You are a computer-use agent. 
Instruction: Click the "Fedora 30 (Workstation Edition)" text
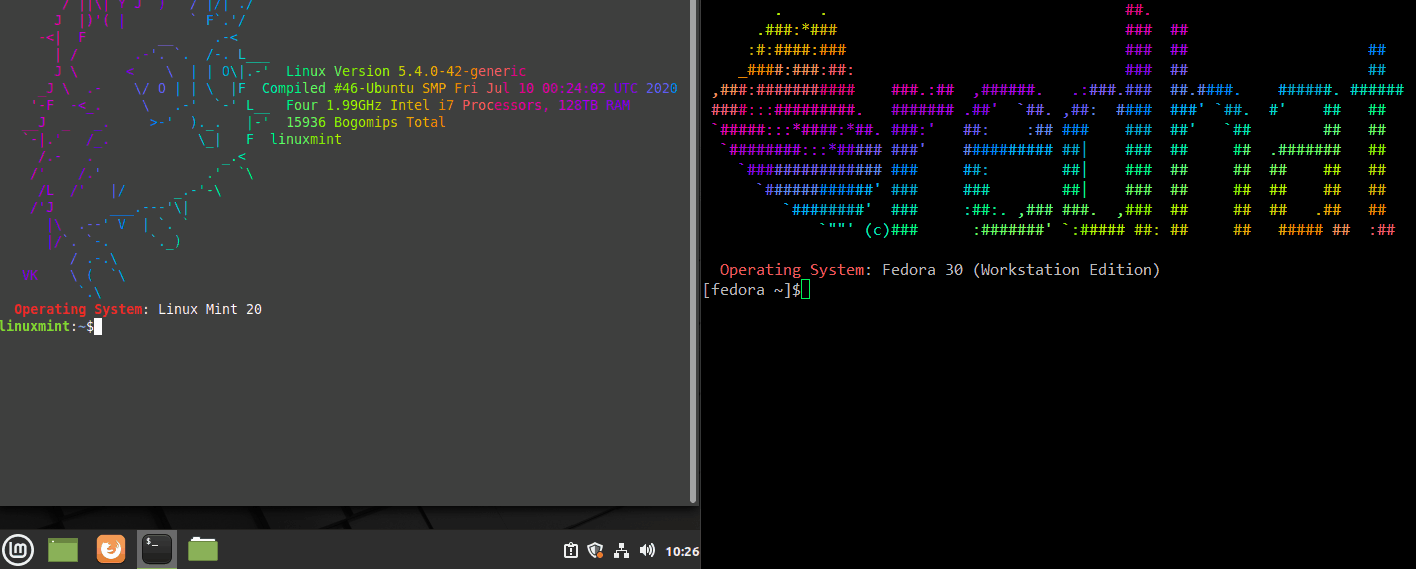tap(1020, 270)
